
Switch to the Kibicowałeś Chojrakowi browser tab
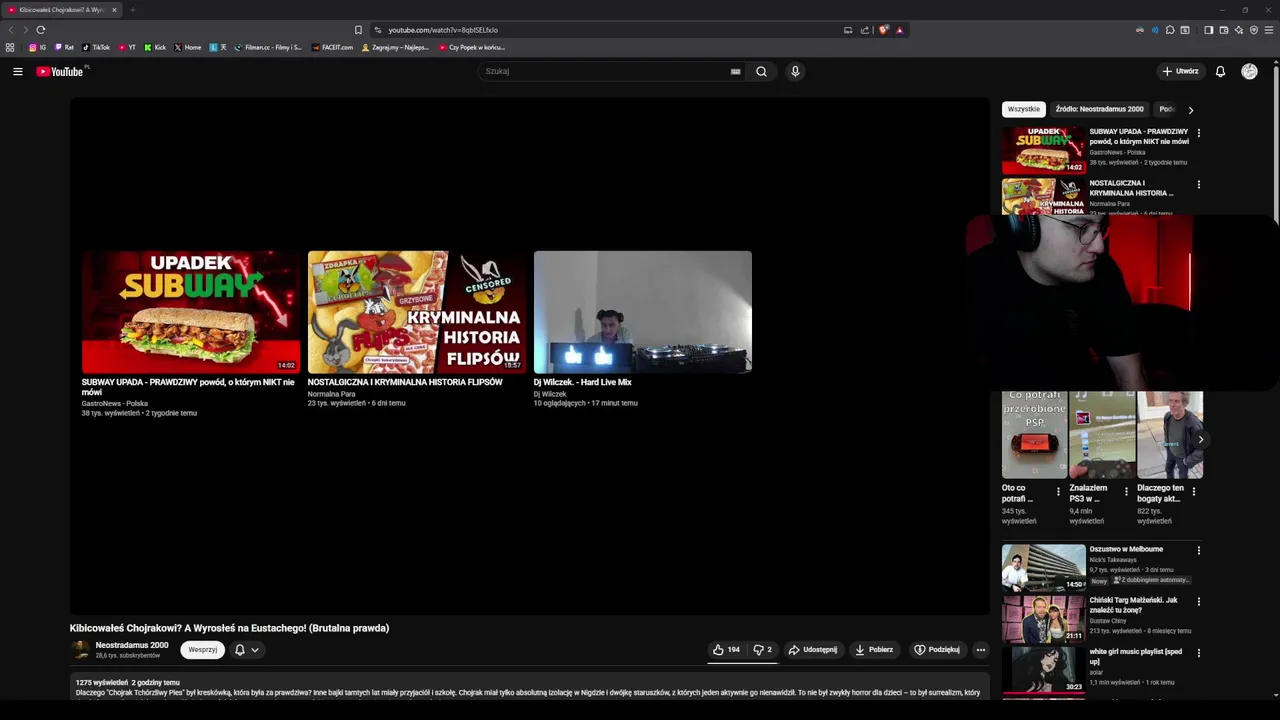coord(62,10)
